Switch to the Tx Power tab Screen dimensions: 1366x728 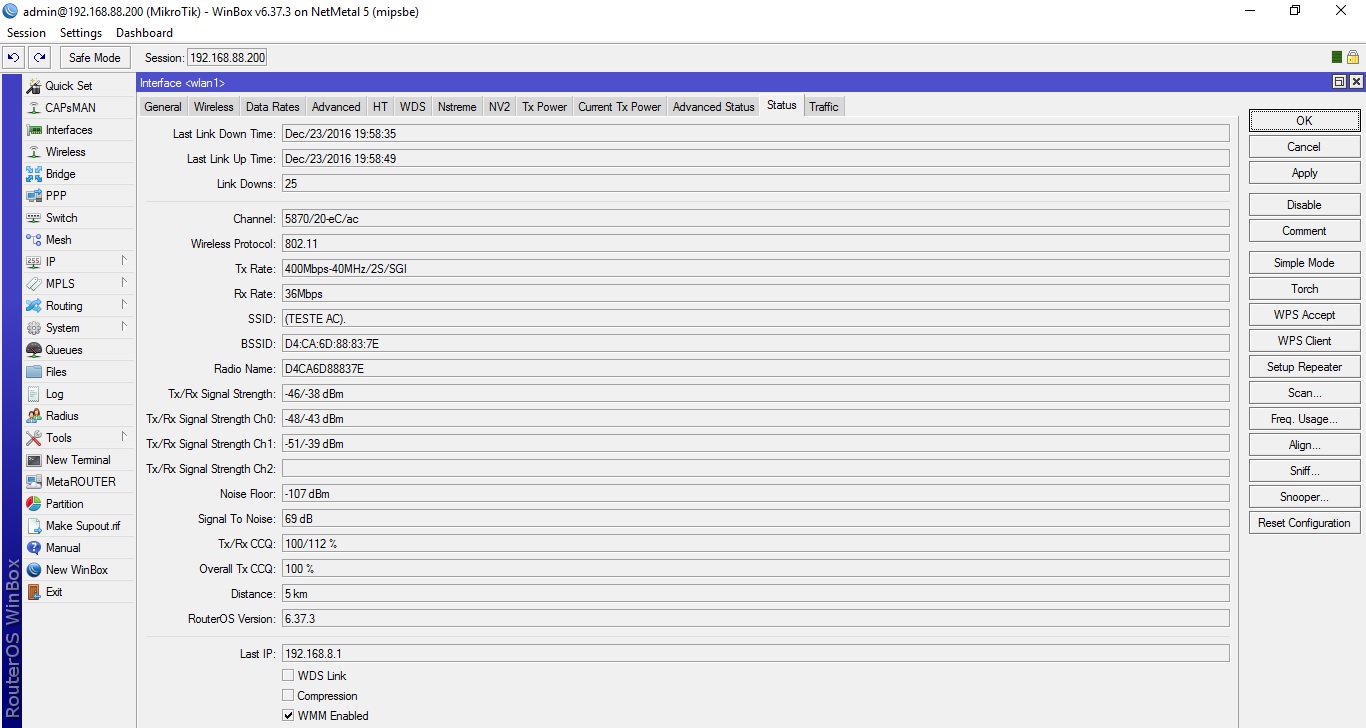[x=544, y=107]
